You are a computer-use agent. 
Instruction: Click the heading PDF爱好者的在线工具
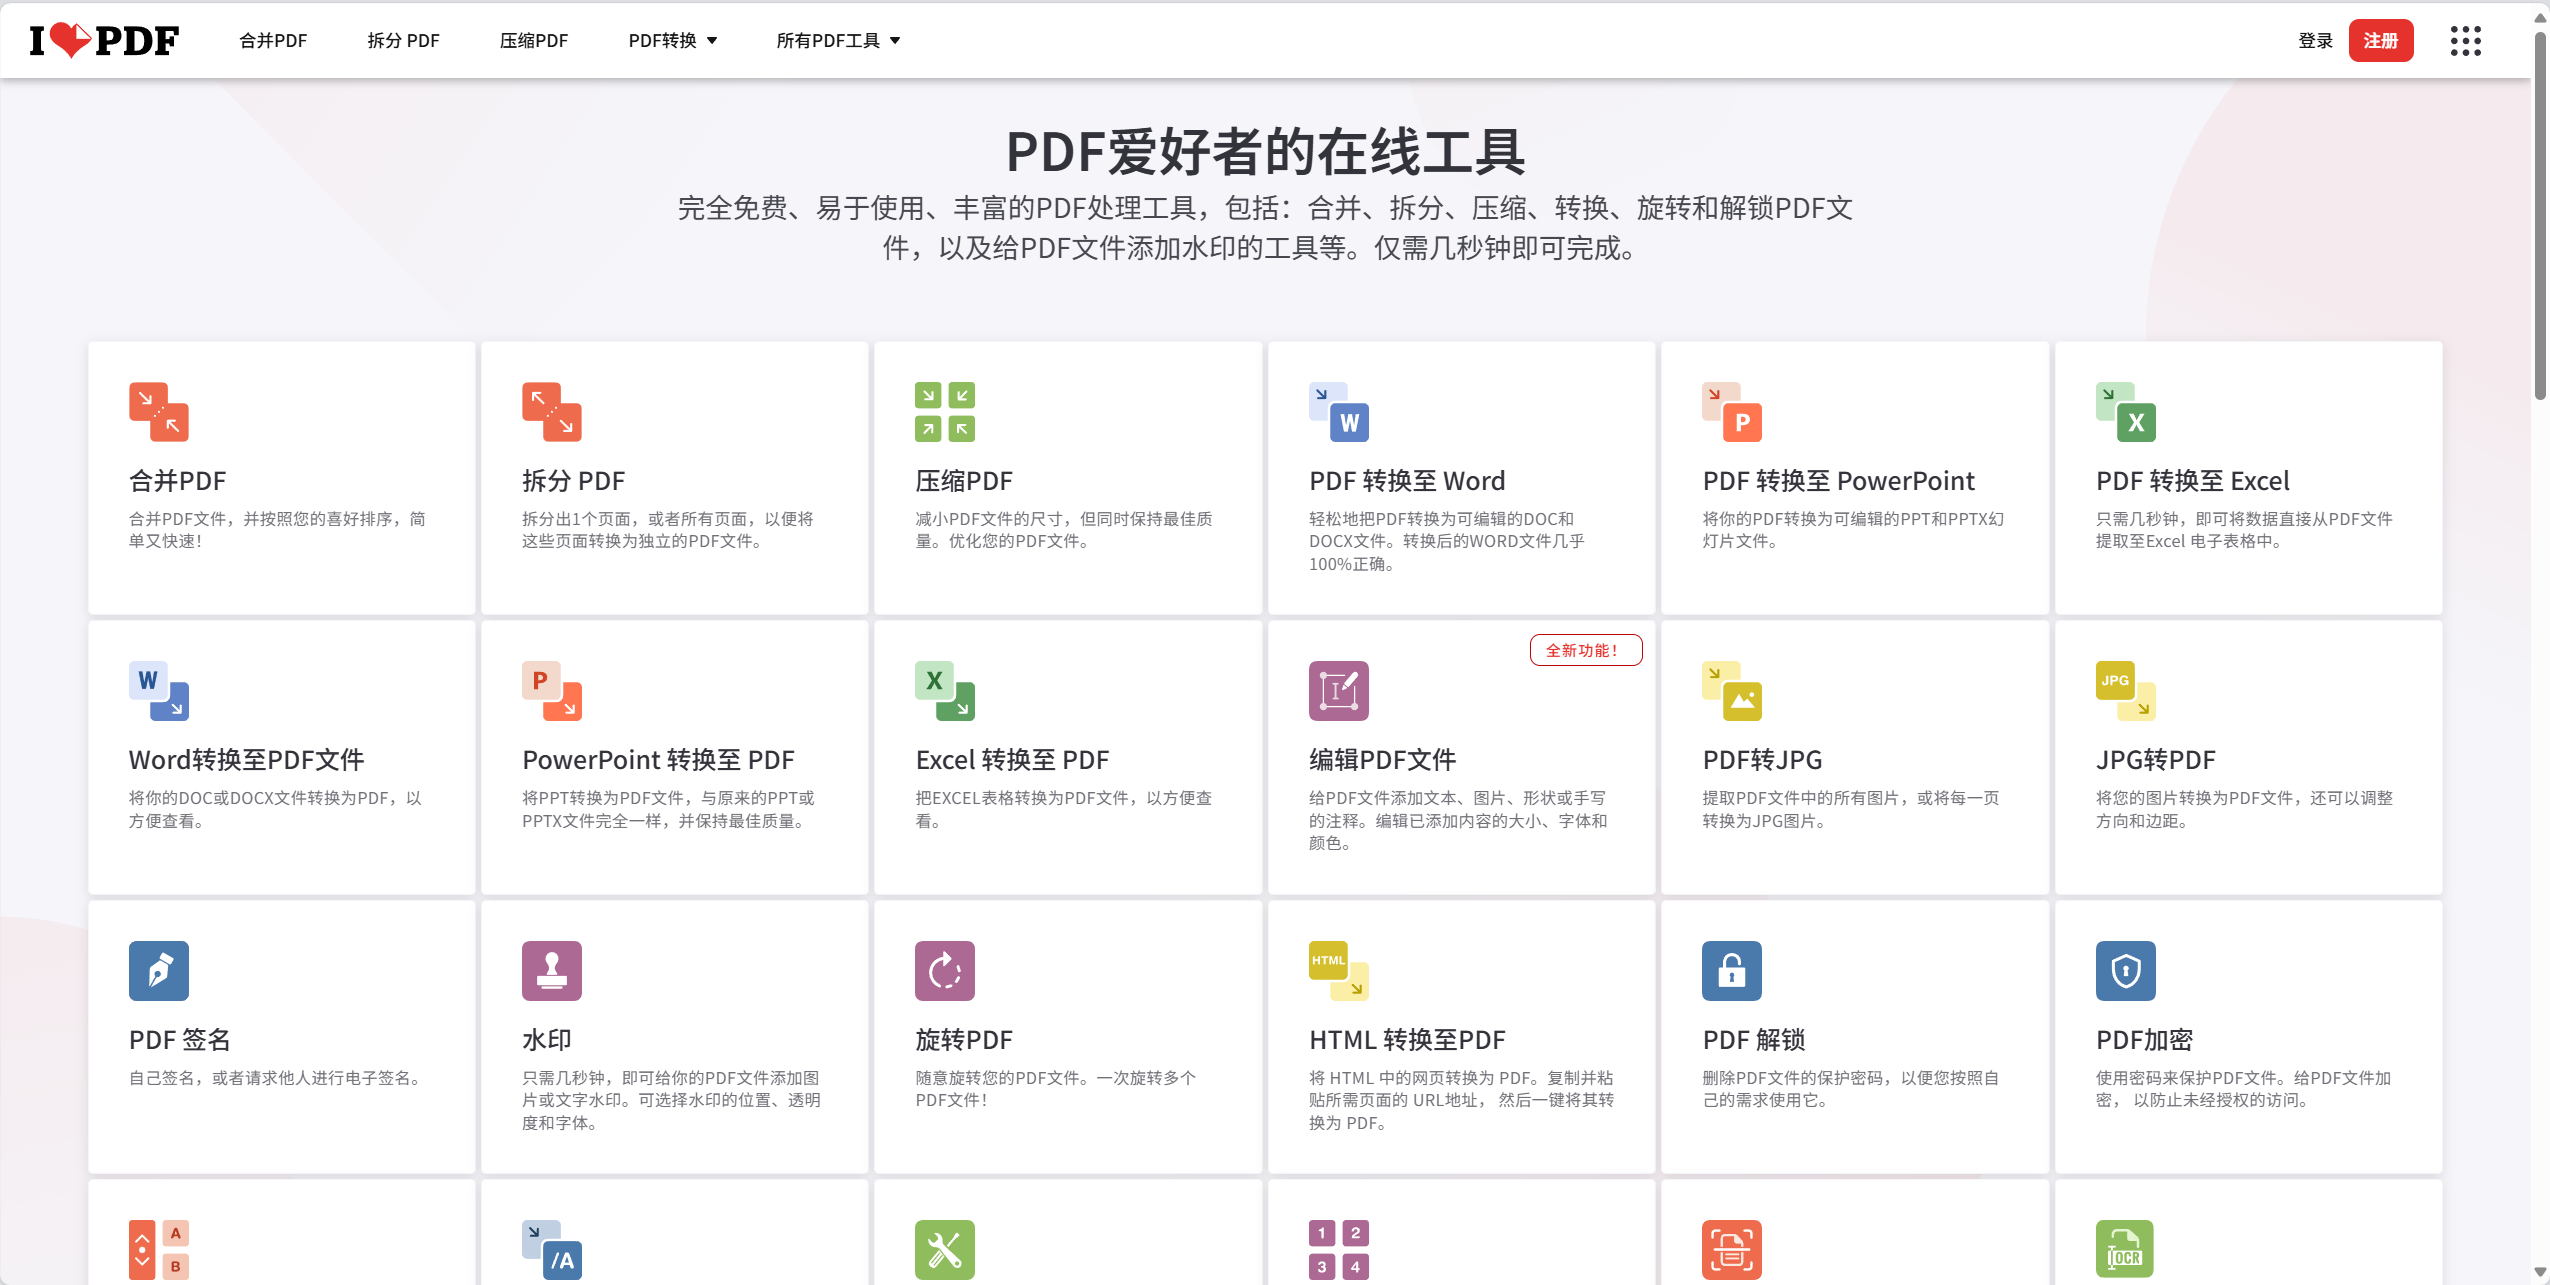(x=1266, y=152)
